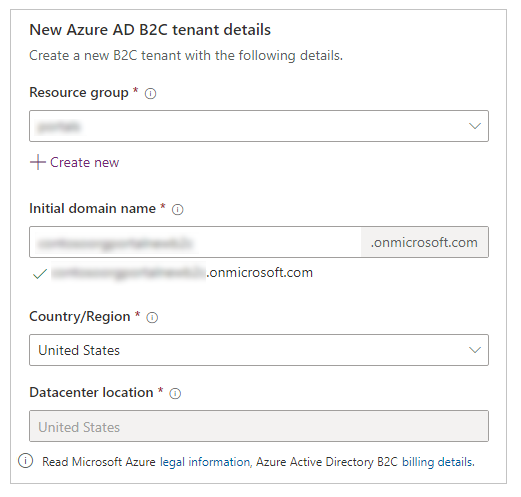Click the 'Create a new B2C tenant' description text
521x497 pixels.
tap(186, 55)
